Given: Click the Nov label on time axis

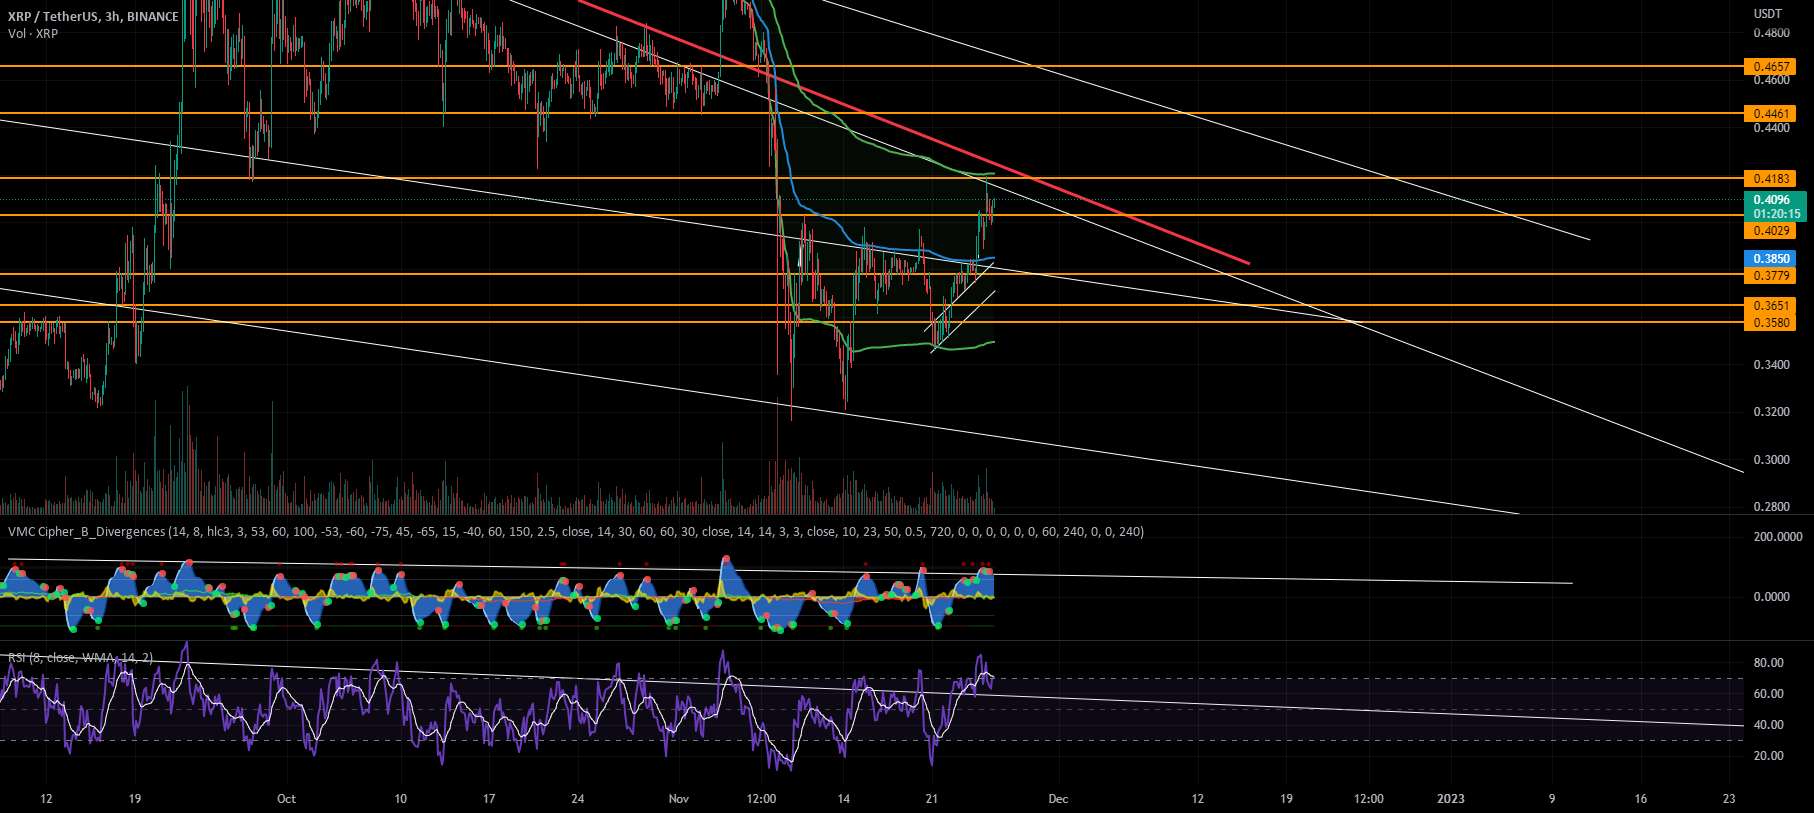Looking at the screenshot, I should tap(679, 799).
